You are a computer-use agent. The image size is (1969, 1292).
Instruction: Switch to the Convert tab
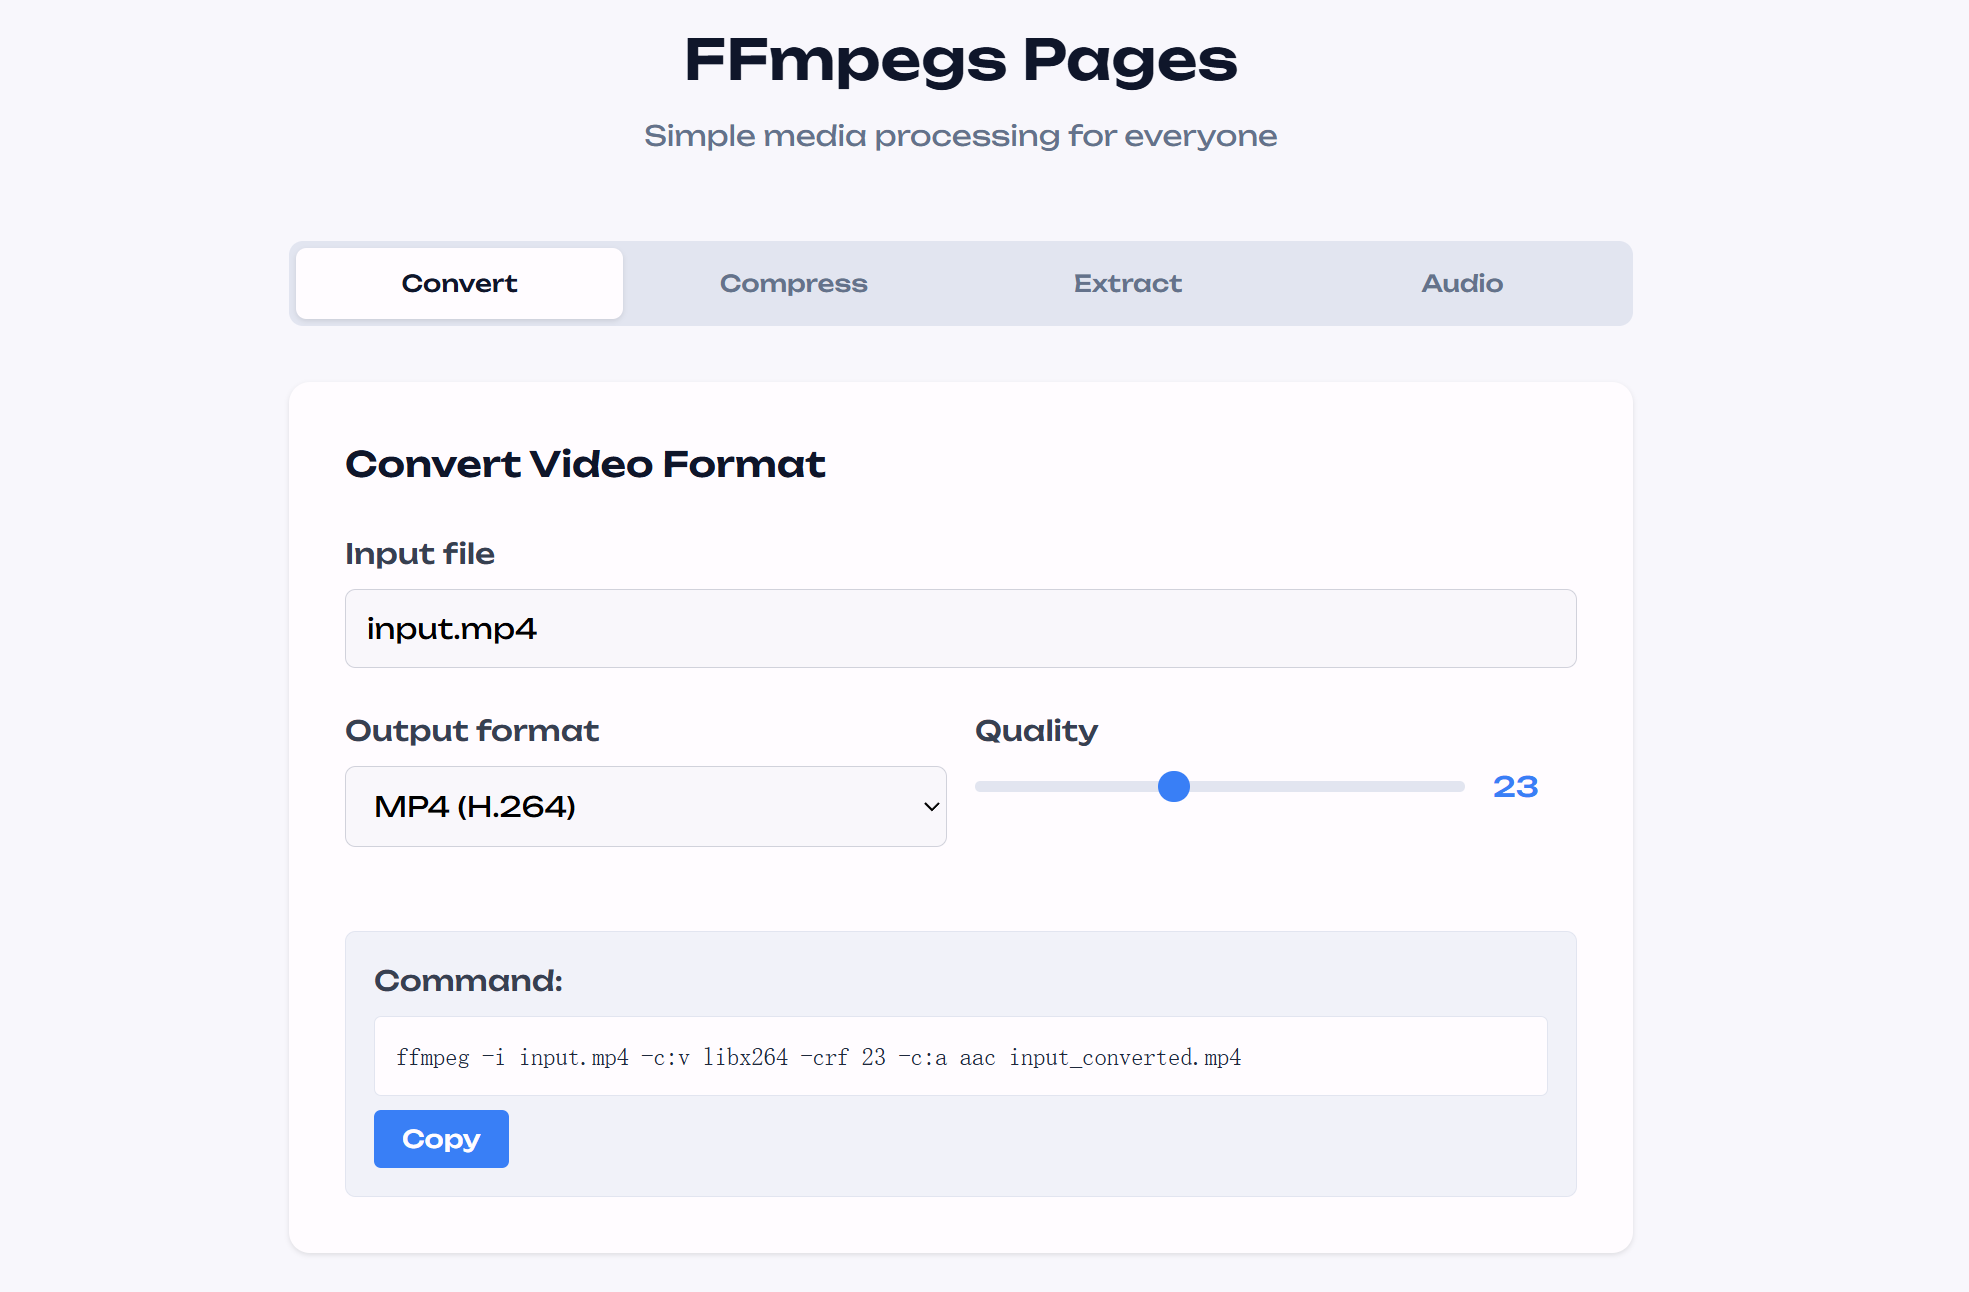(459, 283)
